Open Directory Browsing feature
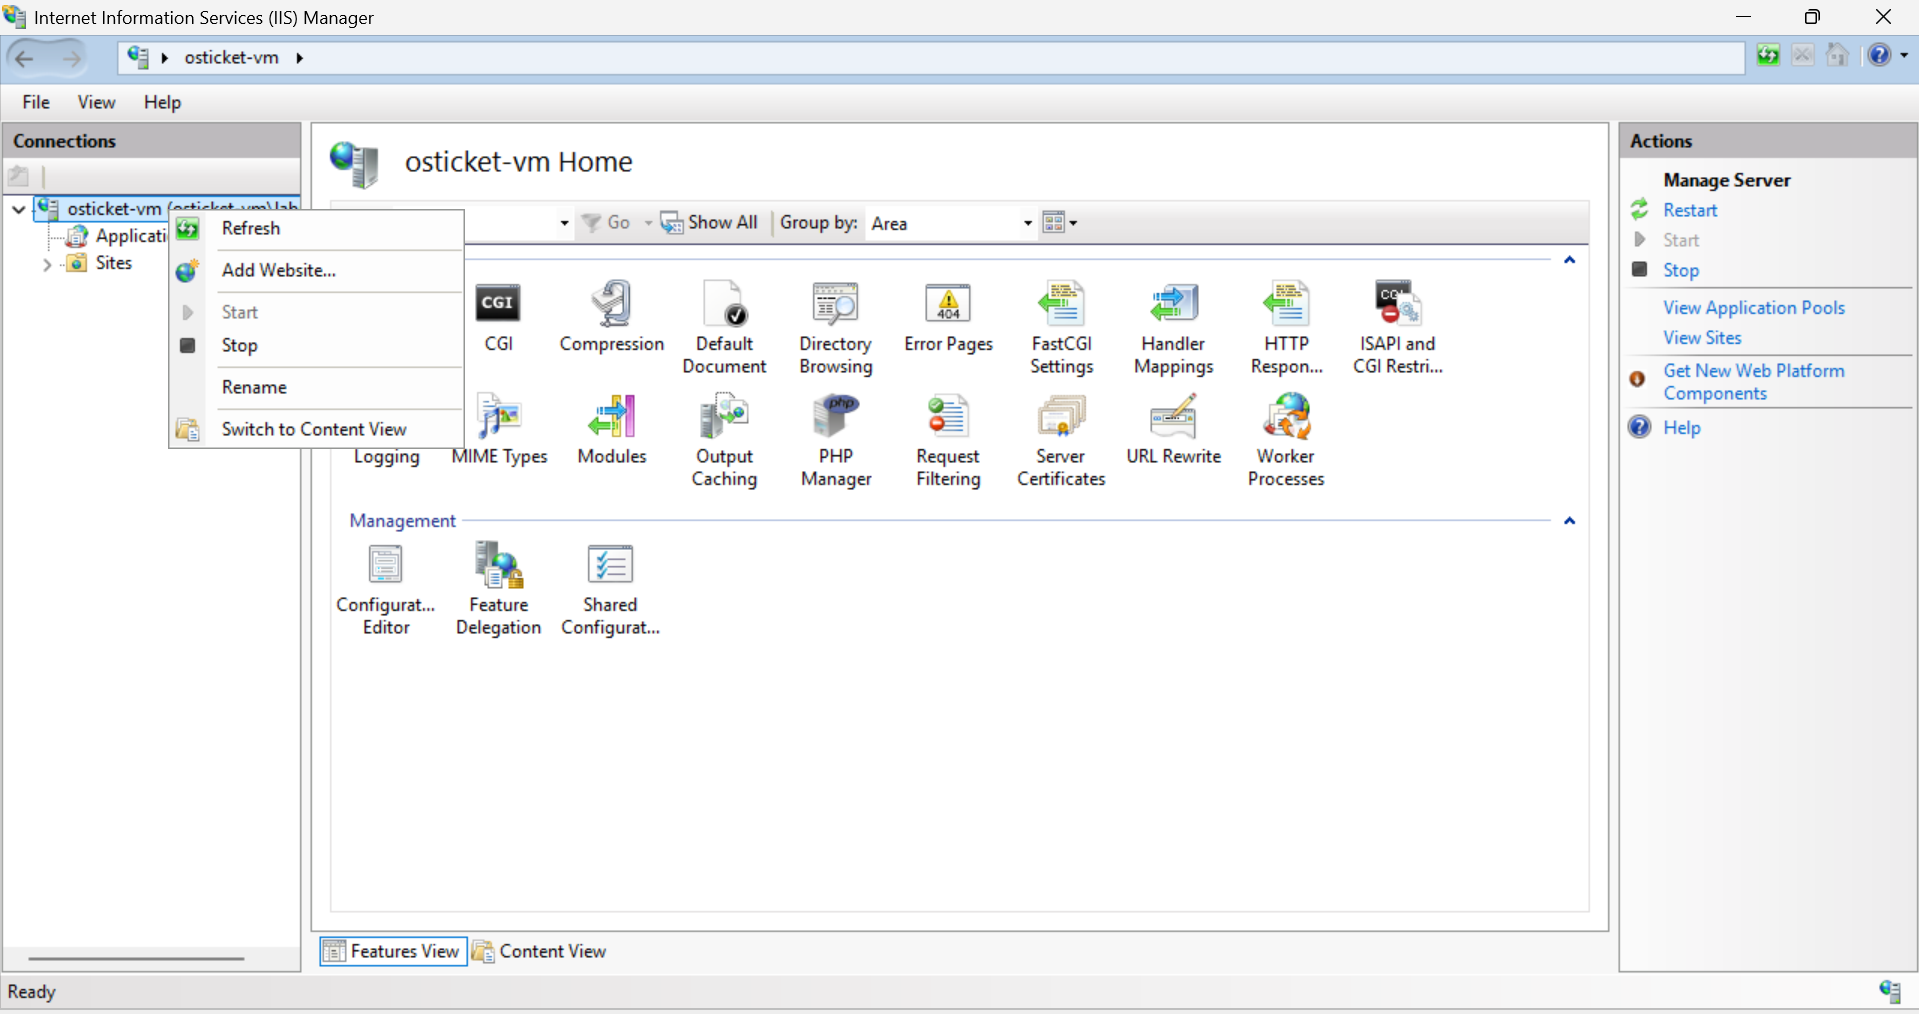 tap(835, 328)
